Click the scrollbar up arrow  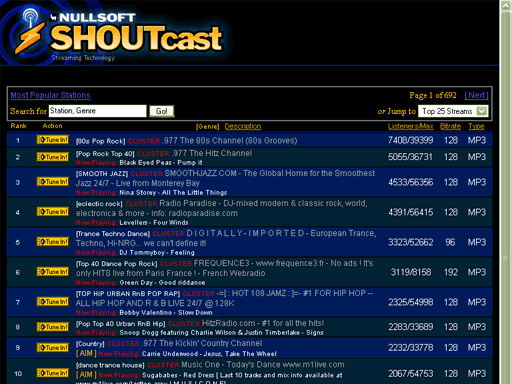click(x=505, y=5)
